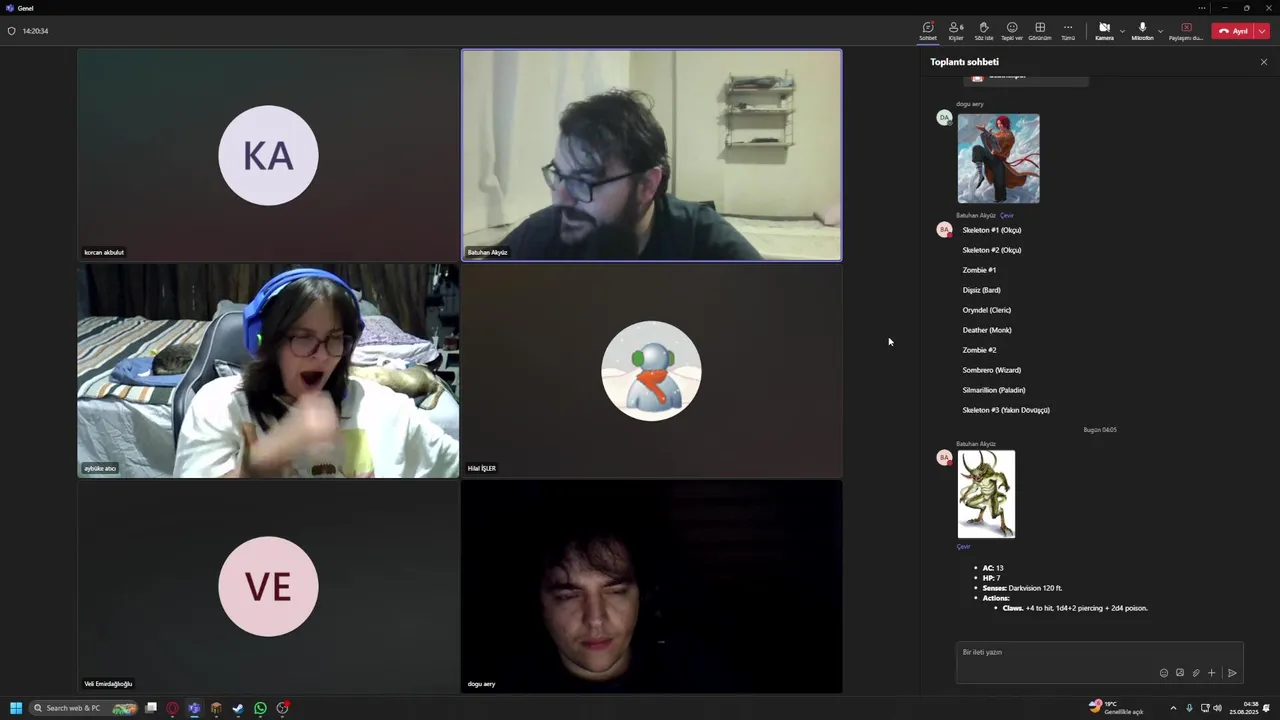1280x720 pixels.
Task: Click the Paylaşımı durdur share button
Action: pyautogui.click(x=1186, y=31)
